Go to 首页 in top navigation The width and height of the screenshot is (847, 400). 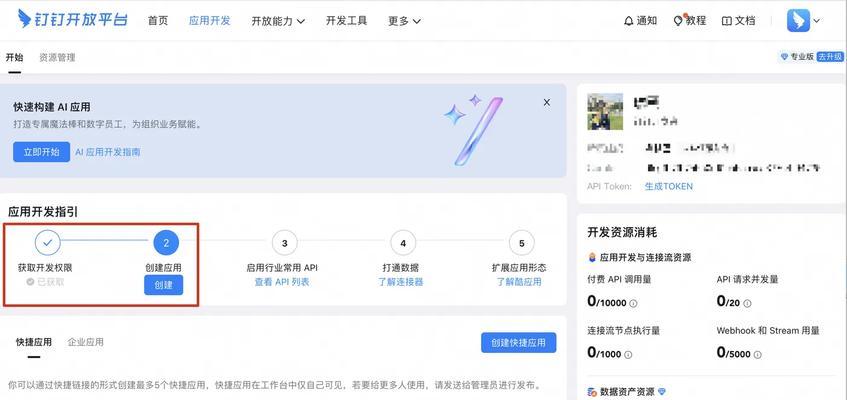pos(158,21)
